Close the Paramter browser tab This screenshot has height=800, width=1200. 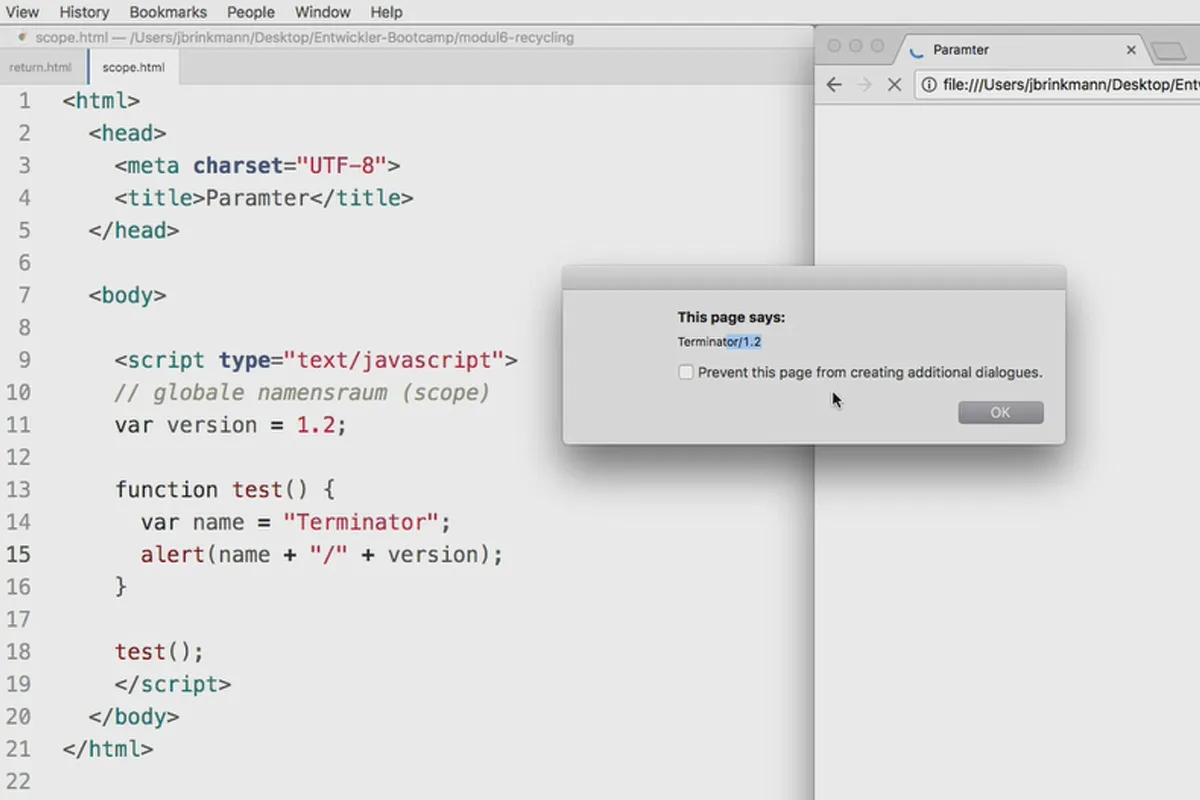(1131, 49)
